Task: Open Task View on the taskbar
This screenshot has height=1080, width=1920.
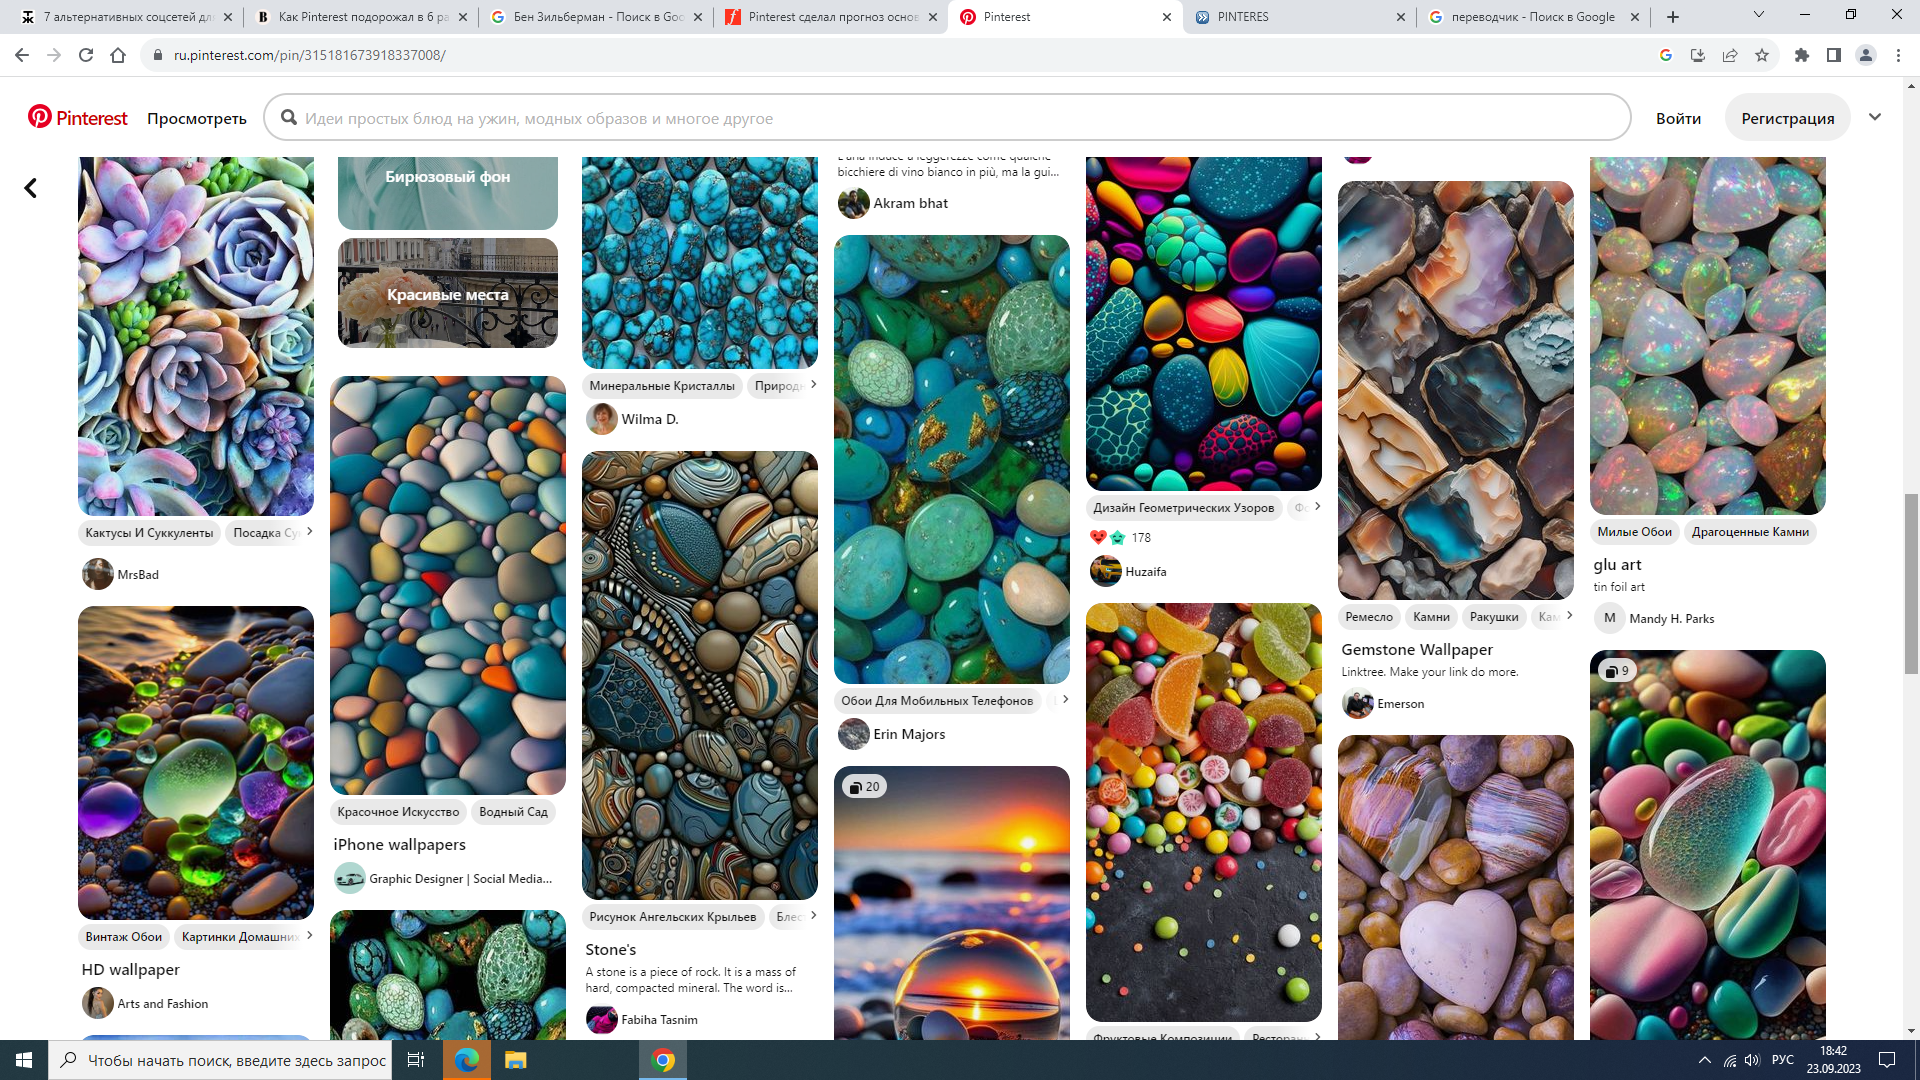Action: tap(416, 1060)
